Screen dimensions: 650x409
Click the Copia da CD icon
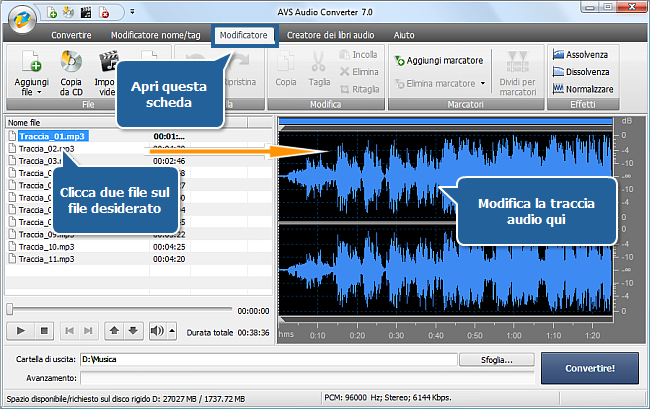click(71, 63)
